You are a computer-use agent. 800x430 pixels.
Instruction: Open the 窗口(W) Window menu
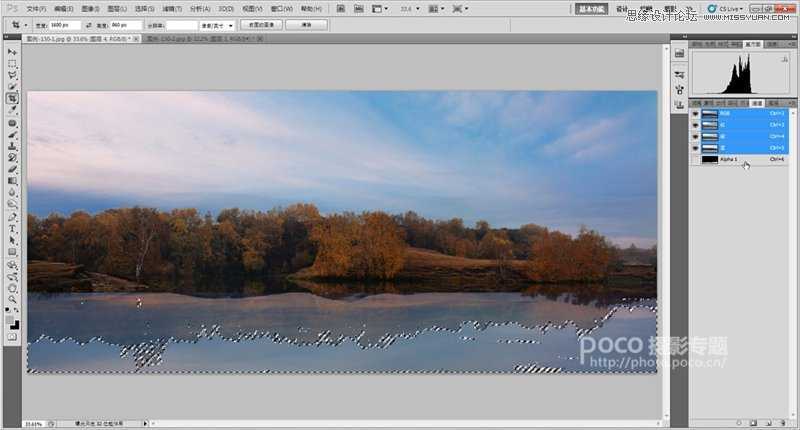coord(281,9)
